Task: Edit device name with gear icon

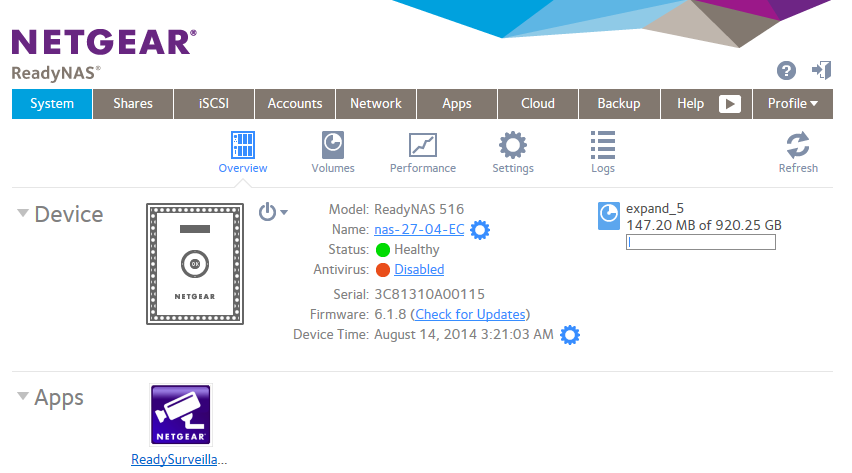Action: pyautogui.click(x=480, y=230)
